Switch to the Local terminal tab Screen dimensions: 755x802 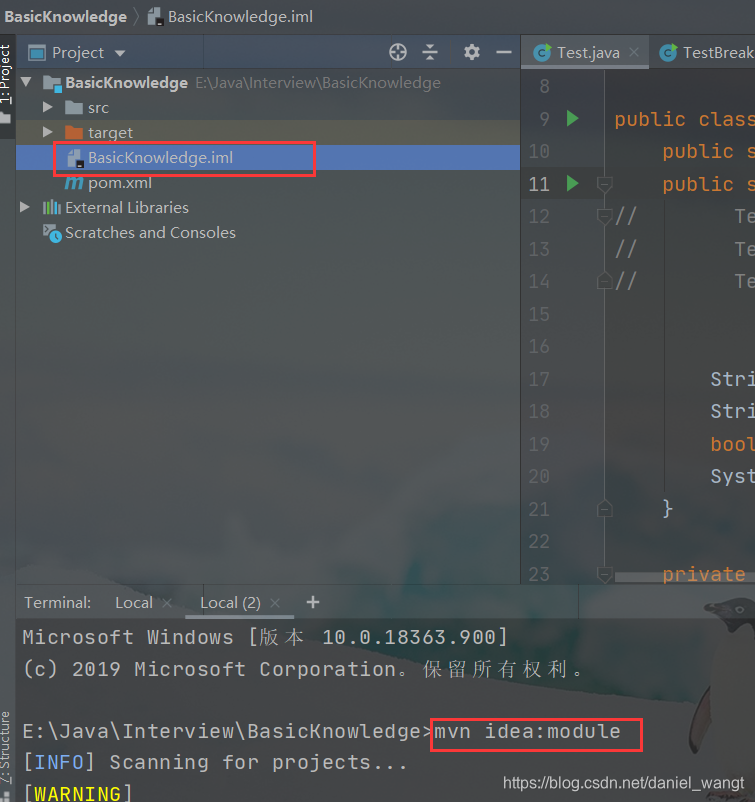click(134, 603)
